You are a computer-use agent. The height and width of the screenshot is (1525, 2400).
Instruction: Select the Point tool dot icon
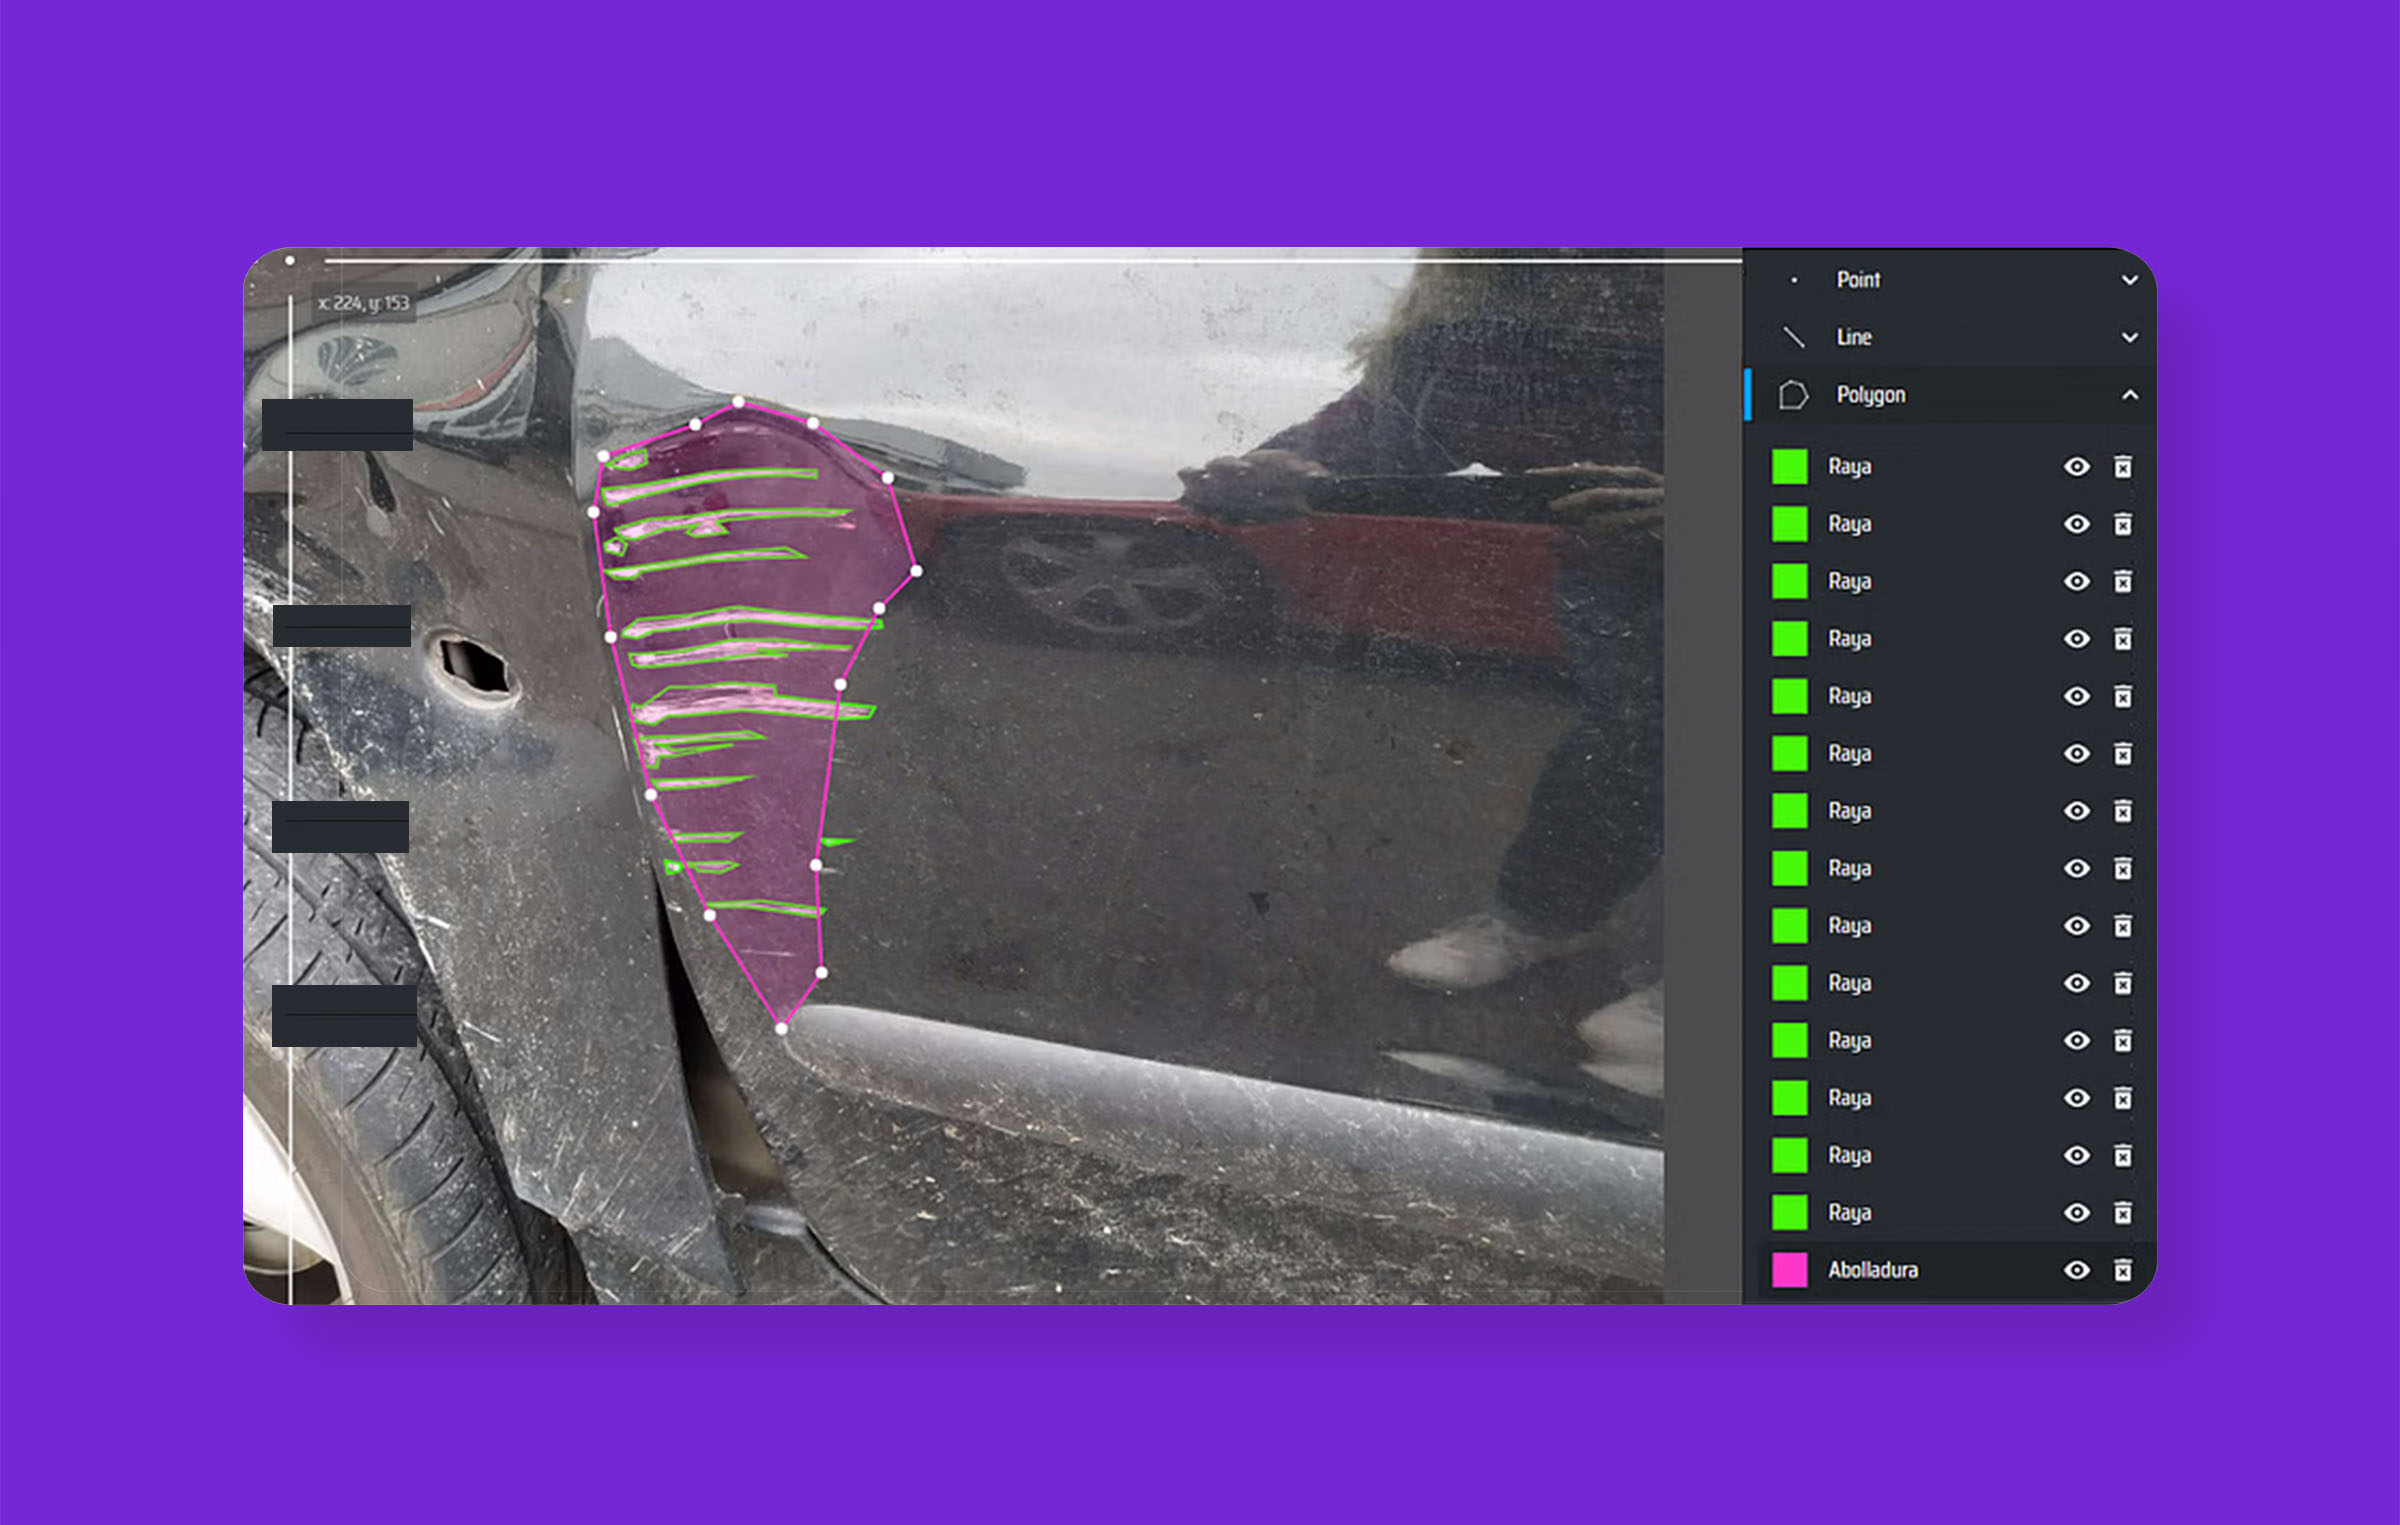coord(1794,280)
